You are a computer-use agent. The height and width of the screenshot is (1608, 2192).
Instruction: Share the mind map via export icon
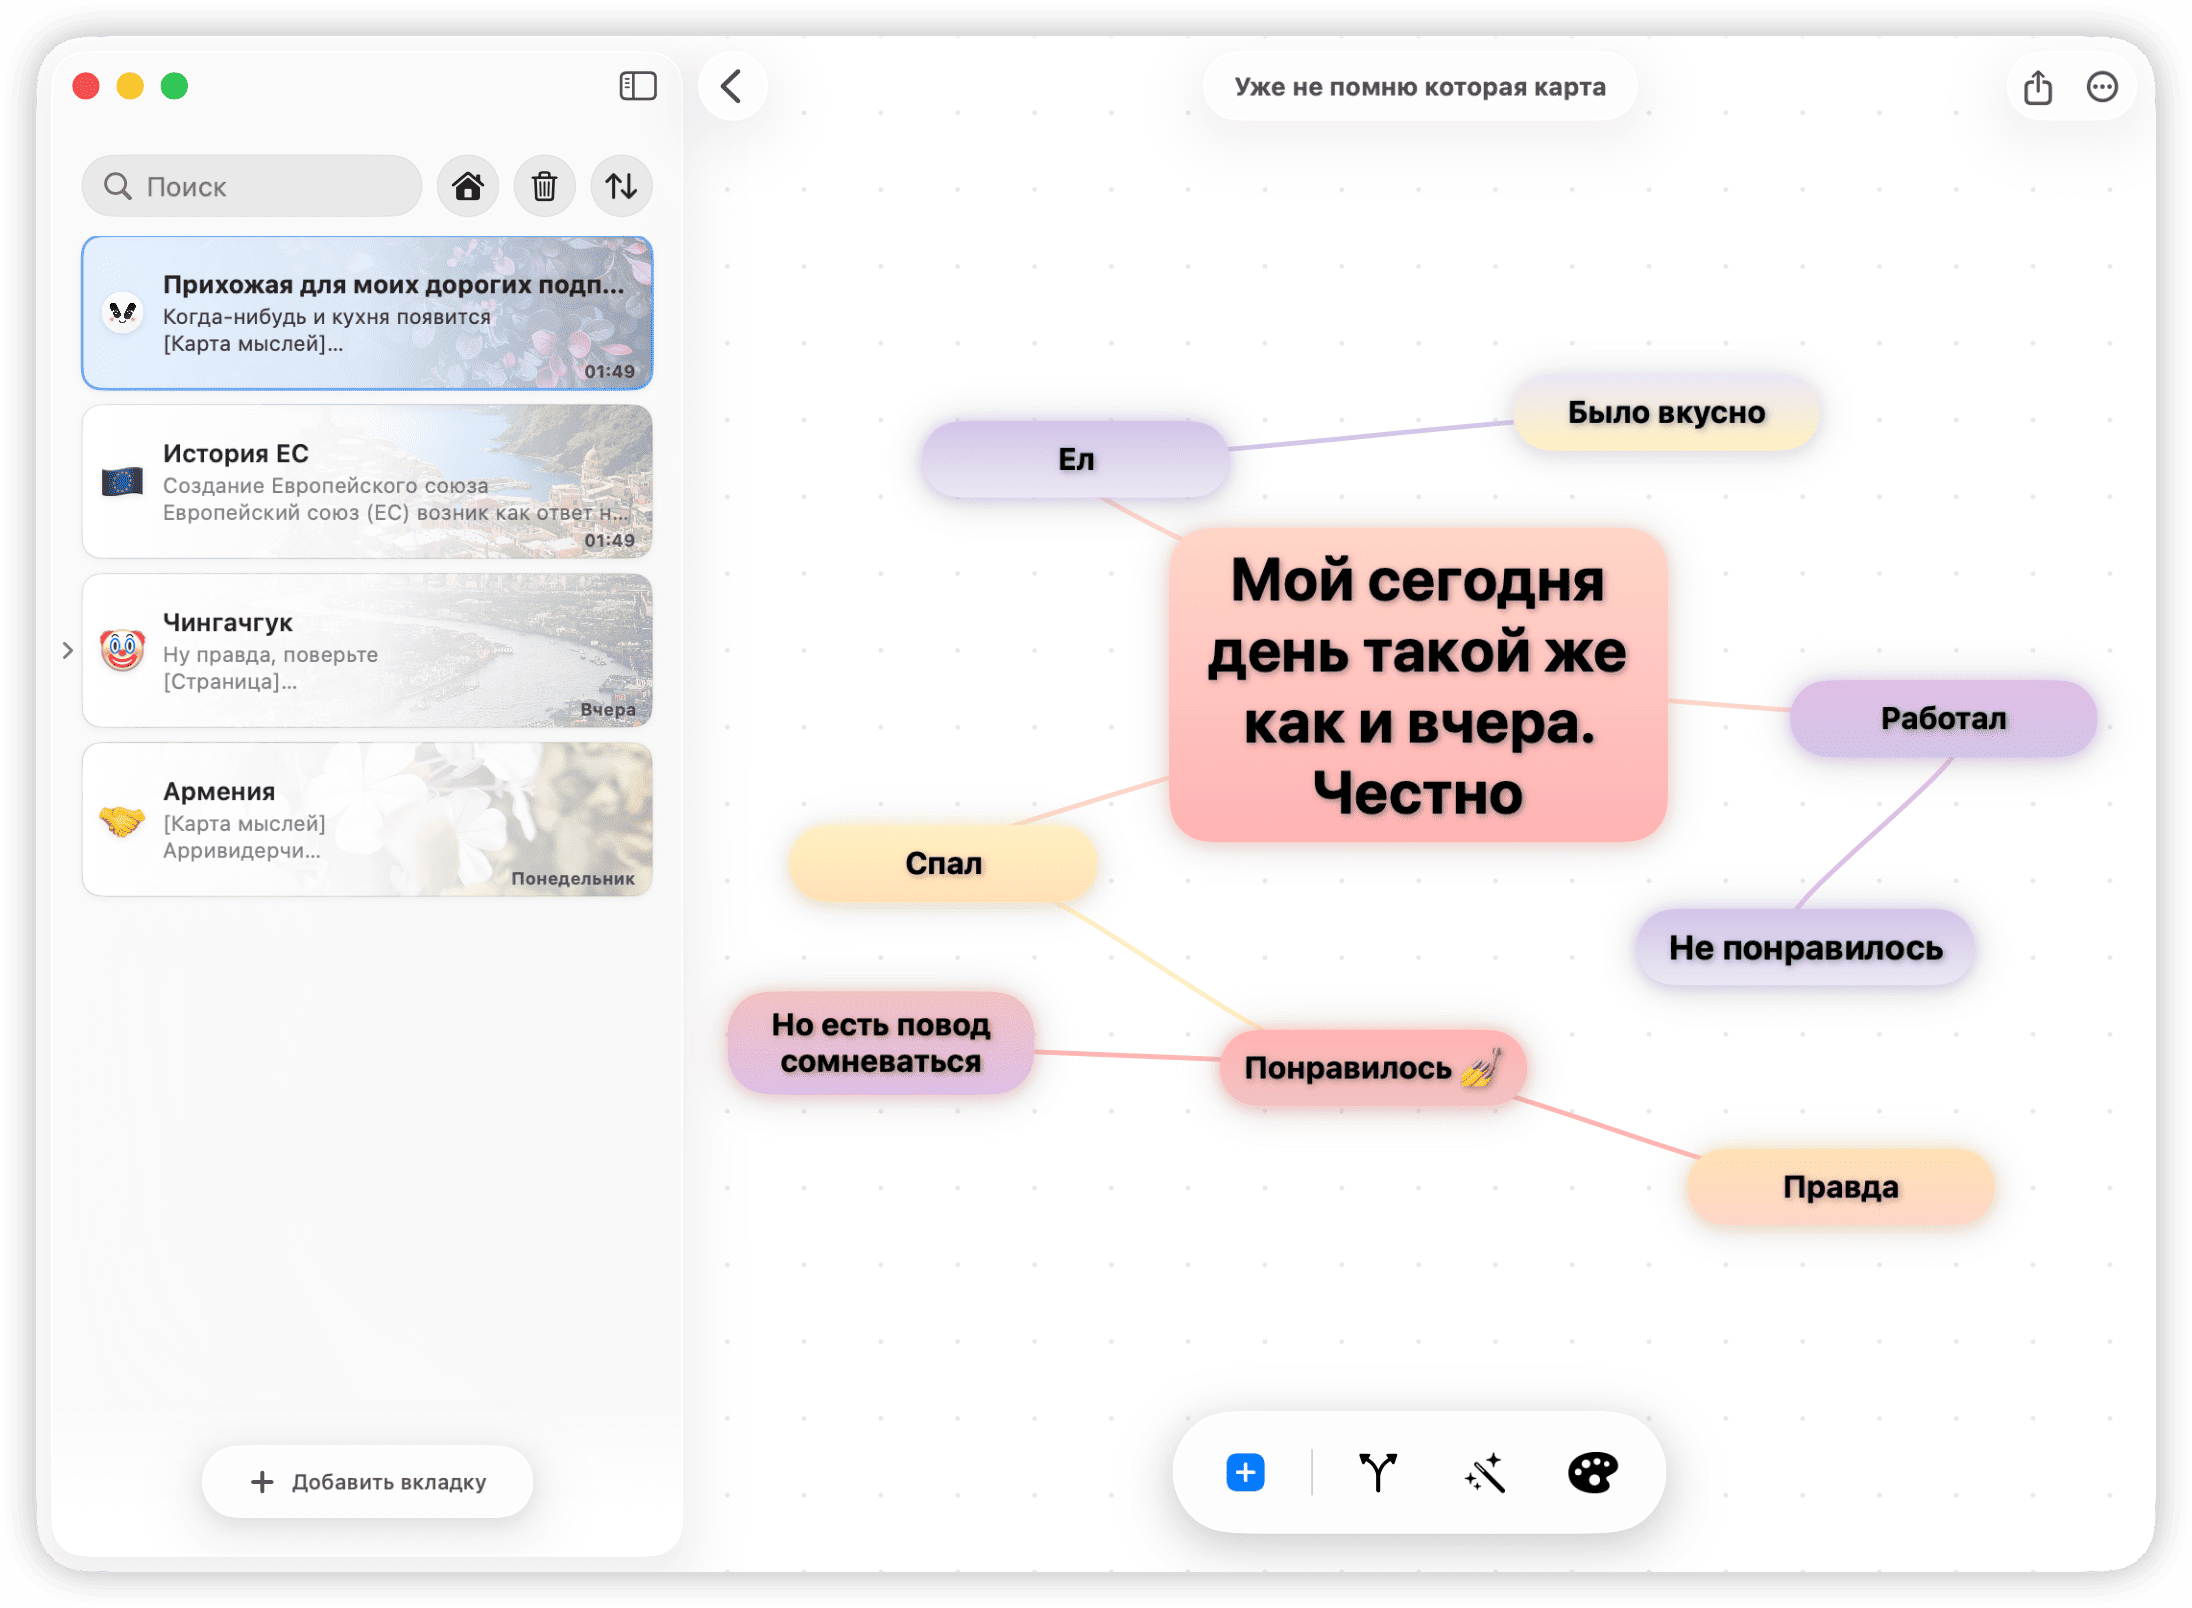tap(2037, 87)
